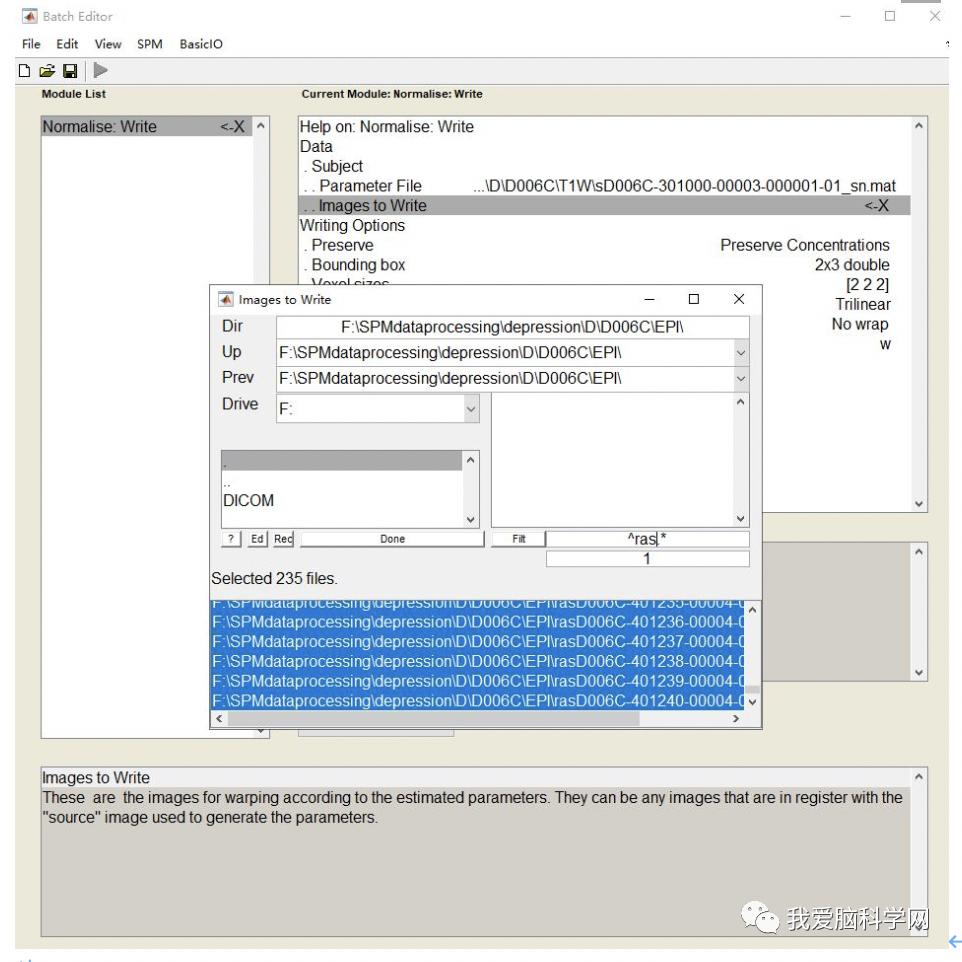Viewport: 962px width, 962px height.
Task: Maximize the Images to Write dialog
Action: tap(694, 299)
